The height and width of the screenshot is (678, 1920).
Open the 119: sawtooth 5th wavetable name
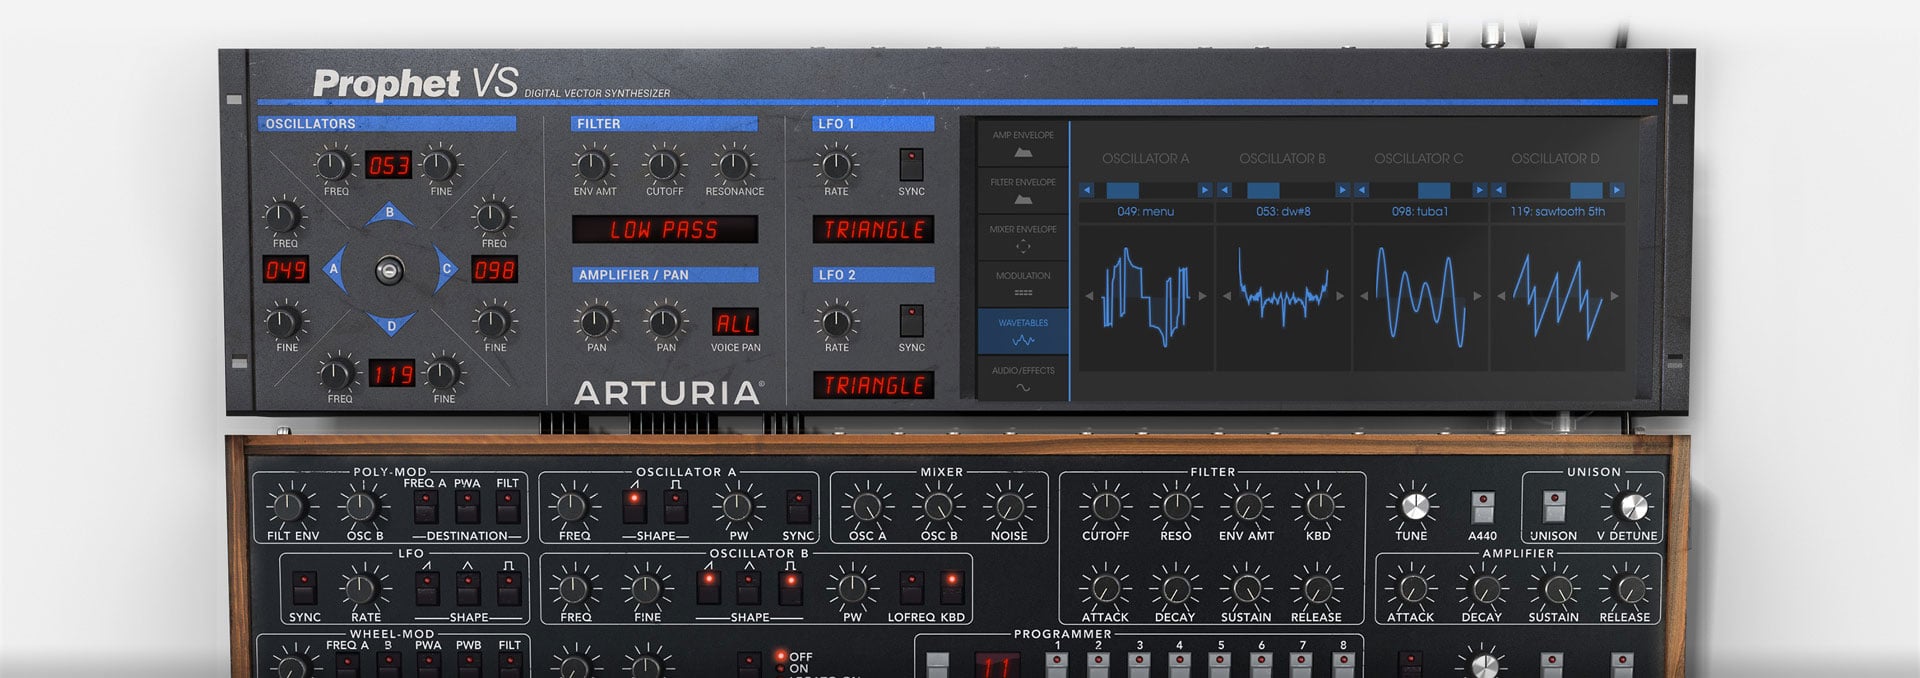pos(1558,212)
